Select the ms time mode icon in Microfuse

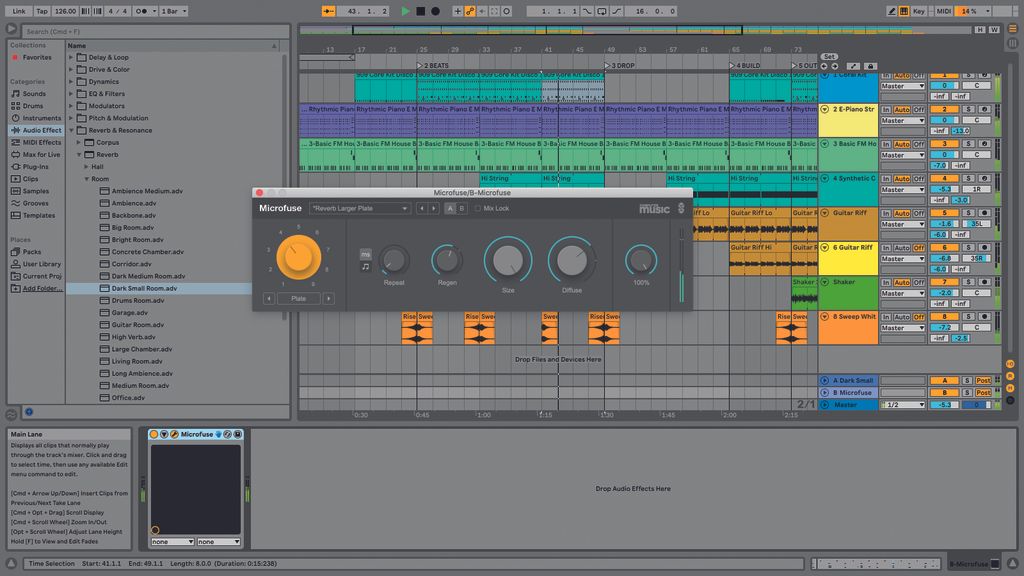(x=365, y=253)
